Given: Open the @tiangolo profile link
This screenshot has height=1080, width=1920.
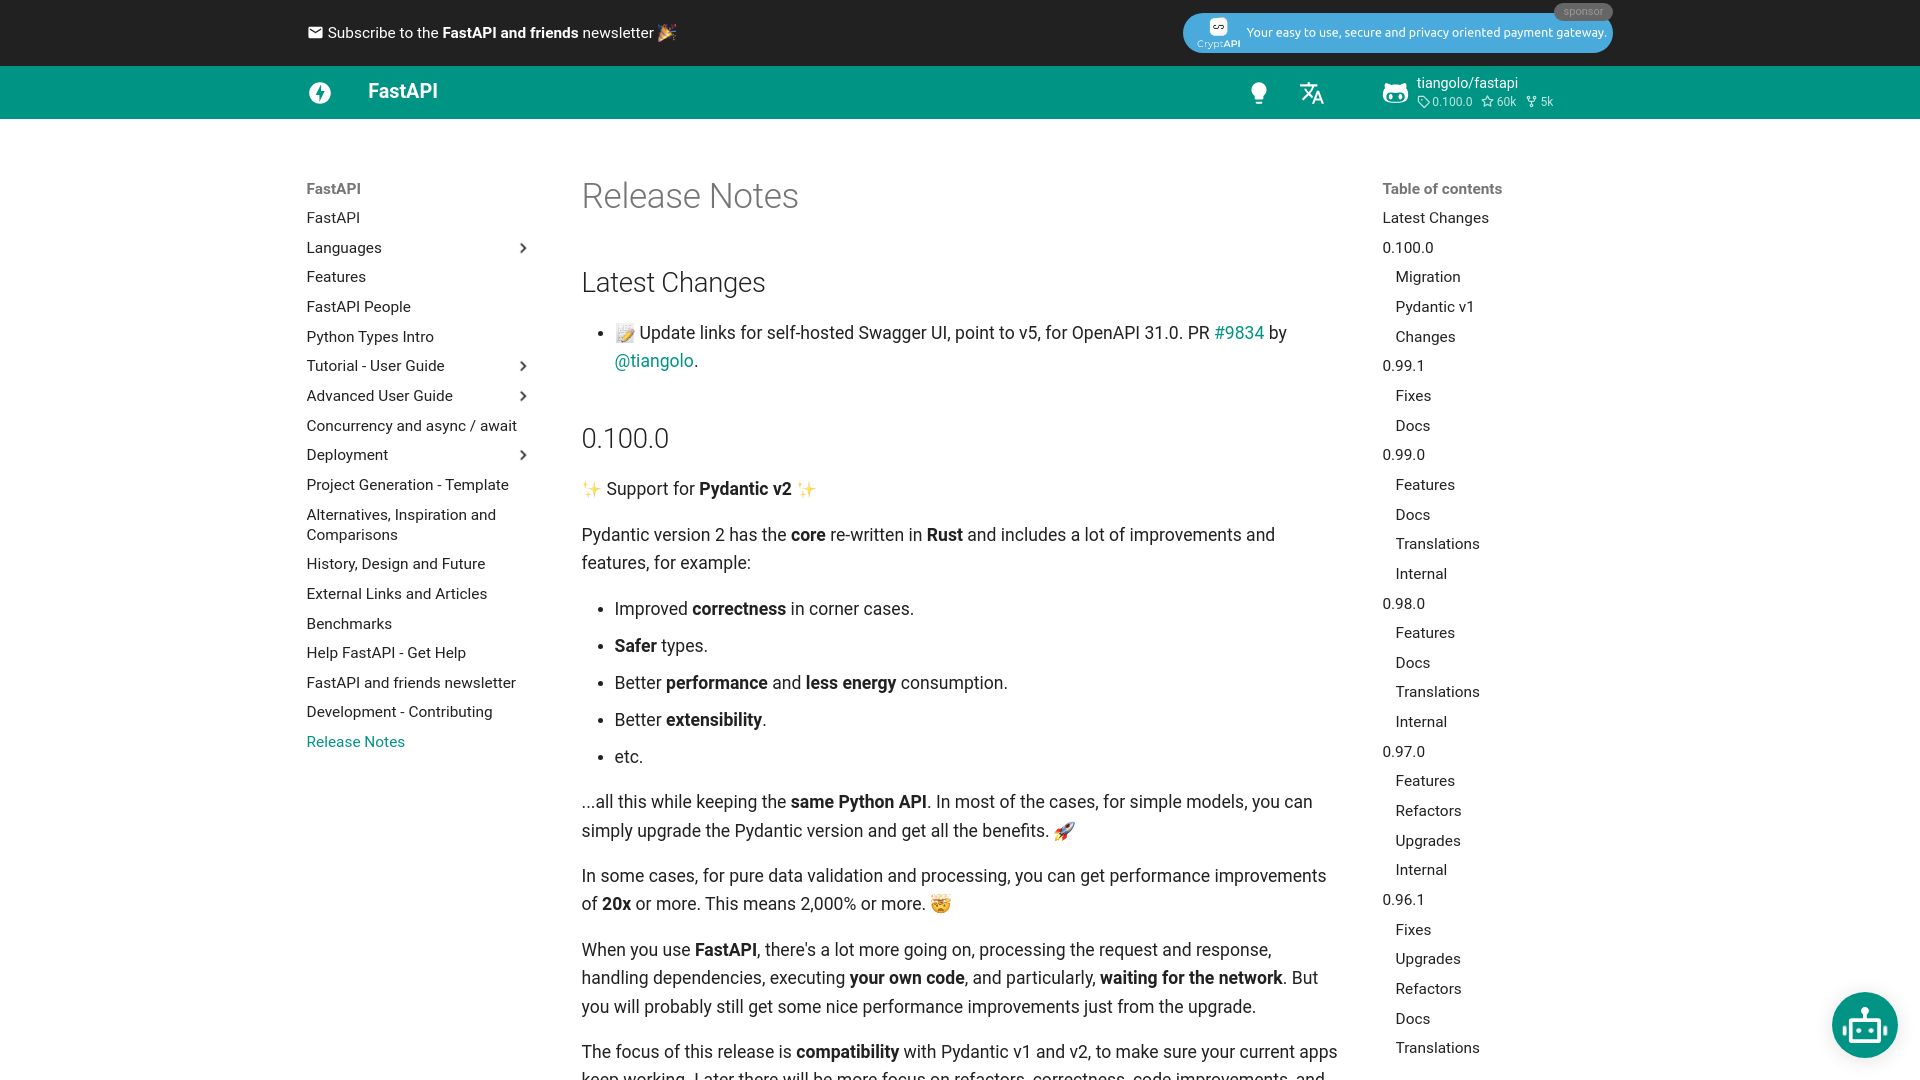Looking at the screenshot, I should pyautogui.click(x=654, y=361).
